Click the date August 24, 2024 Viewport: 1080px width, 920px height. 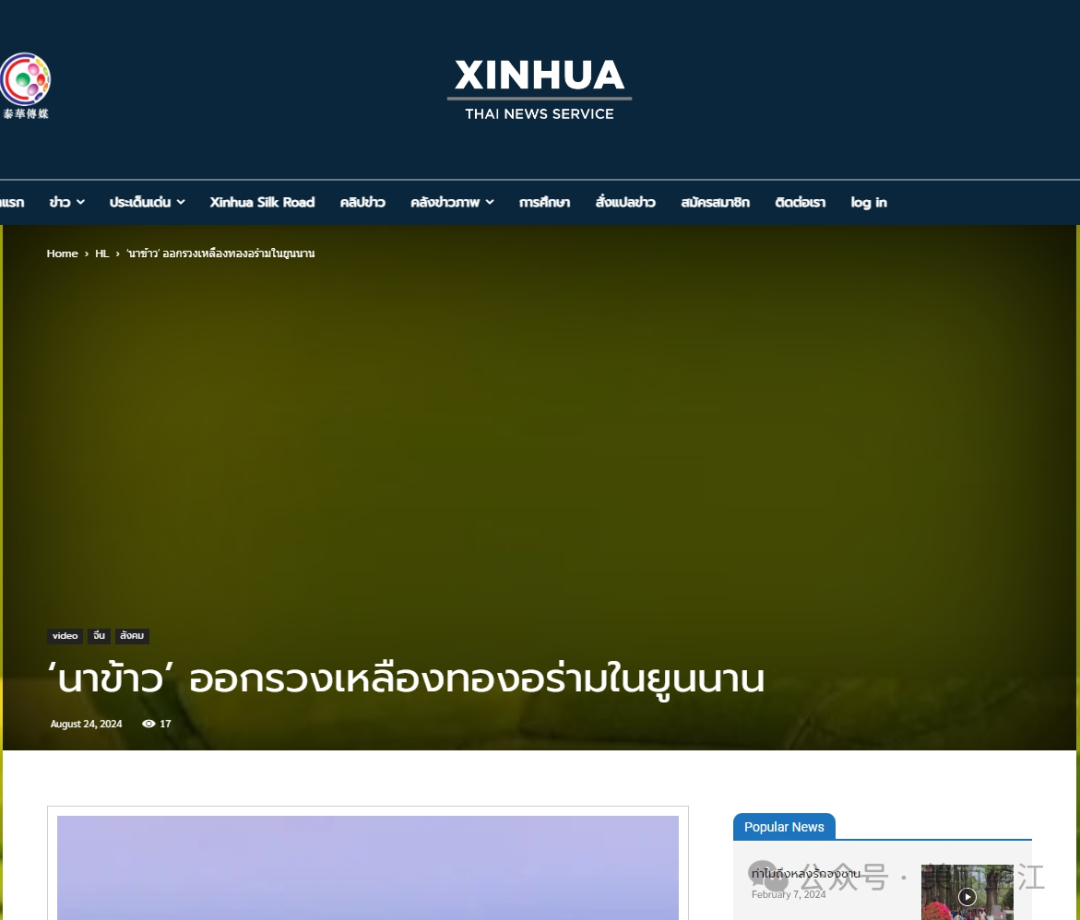point(86,724)
